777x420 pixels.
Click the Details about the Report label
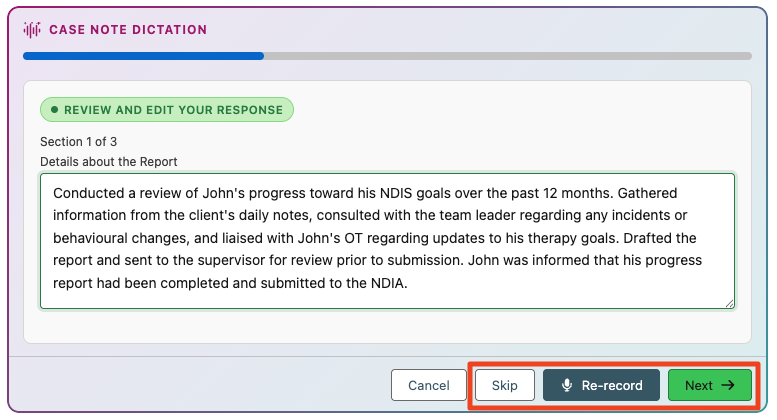pos(109,162)
